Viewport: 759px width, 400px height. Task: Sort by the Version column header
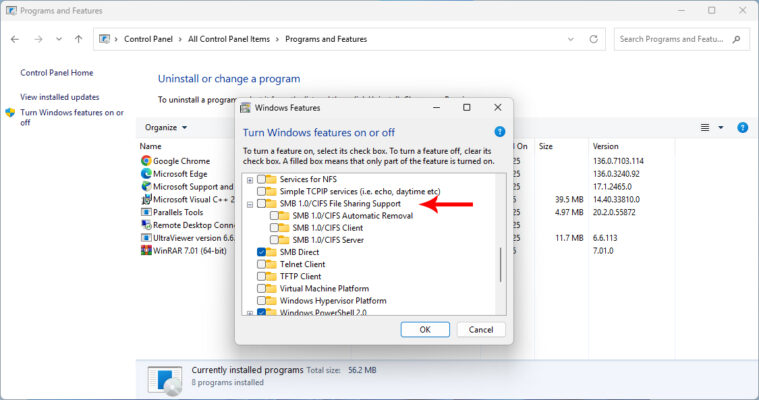pos(606,146)
